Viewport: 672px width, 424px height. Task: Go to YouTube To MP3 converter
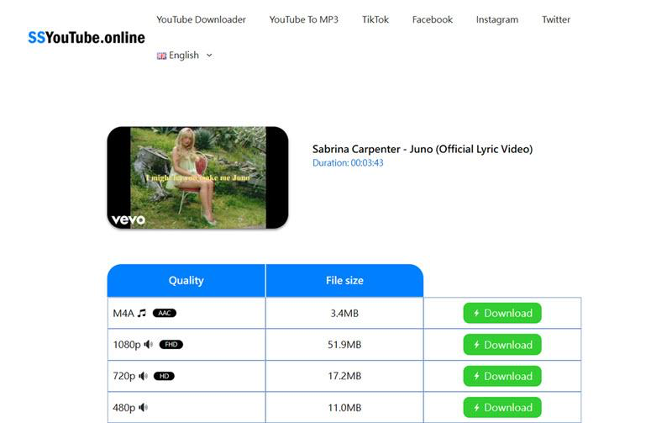tap(304, 19)
